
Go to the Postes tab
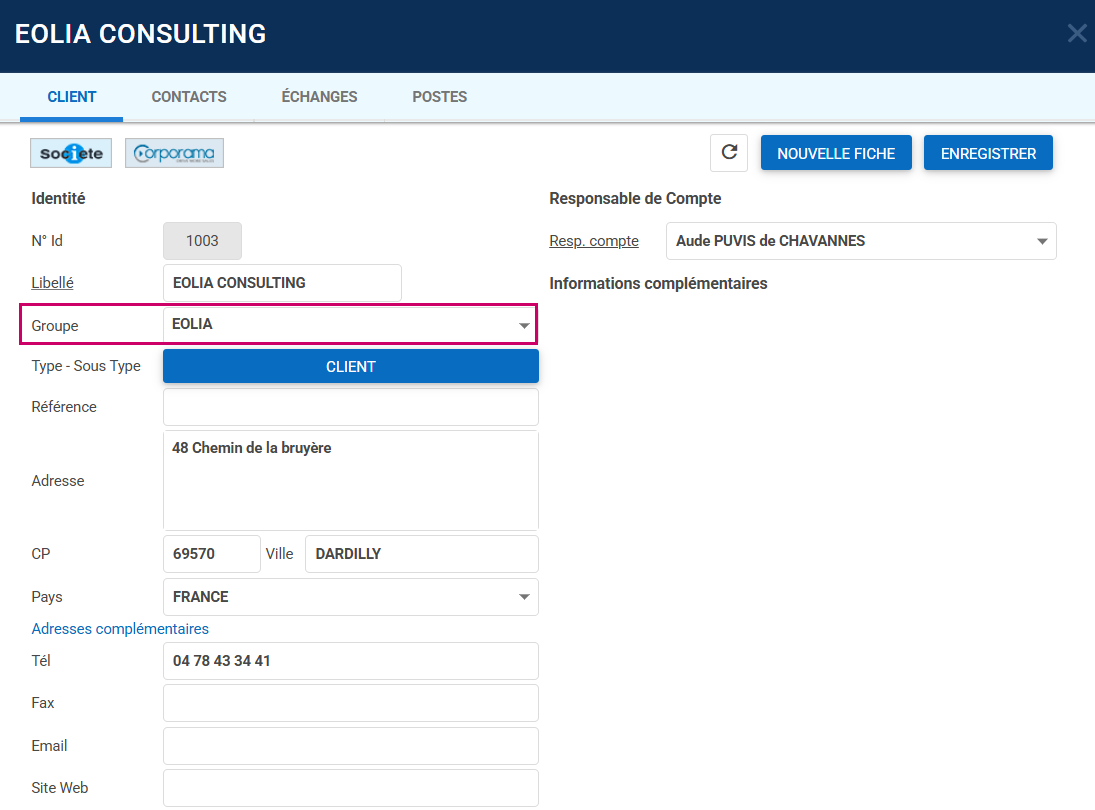[x=439, y=97]
